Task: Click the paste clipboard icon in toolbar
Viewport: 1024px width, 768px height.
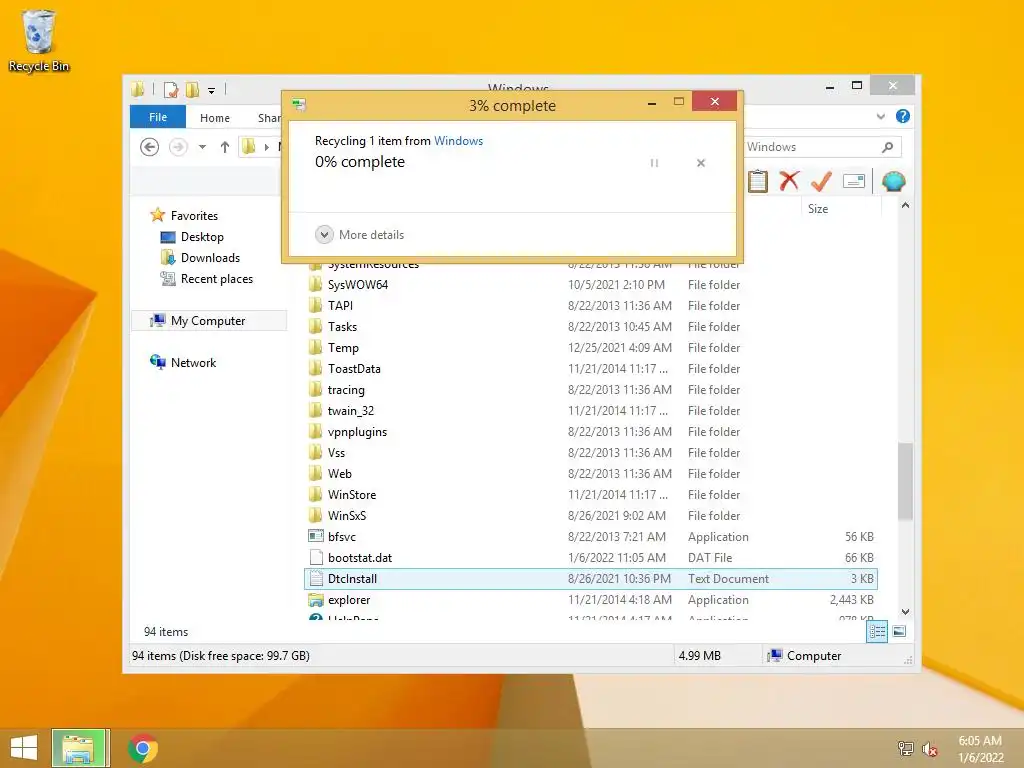Action: click(x=758, y=181)
